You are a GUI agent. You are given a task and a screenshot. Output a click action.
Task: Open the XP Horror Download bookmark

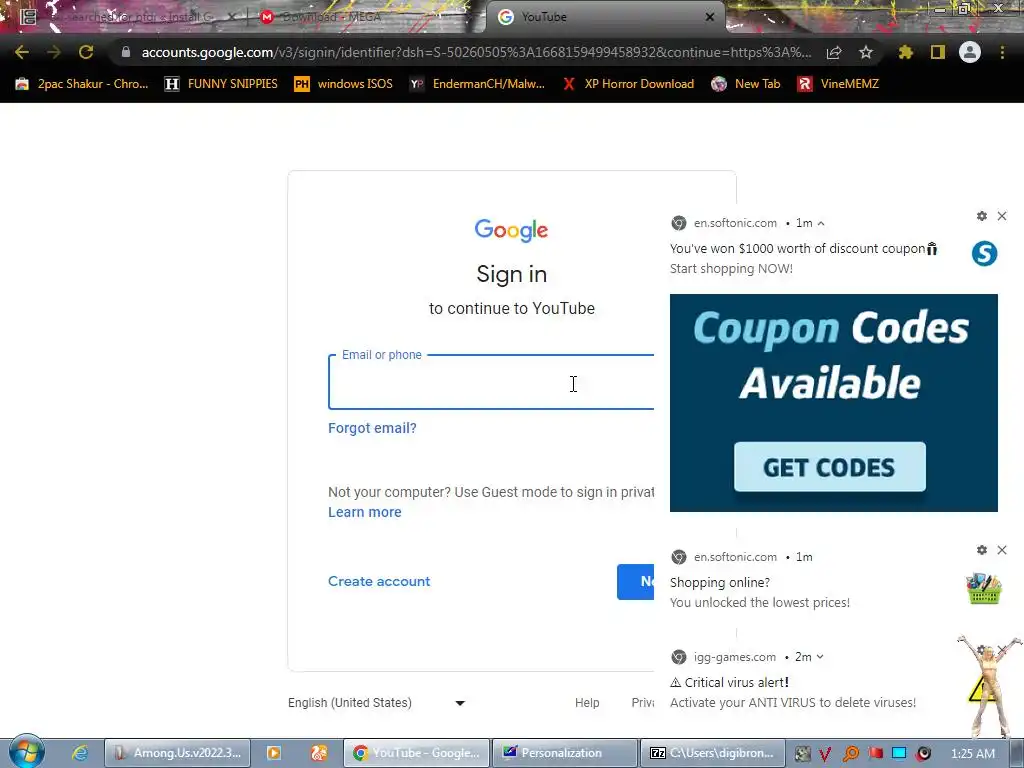click(628, 84)
